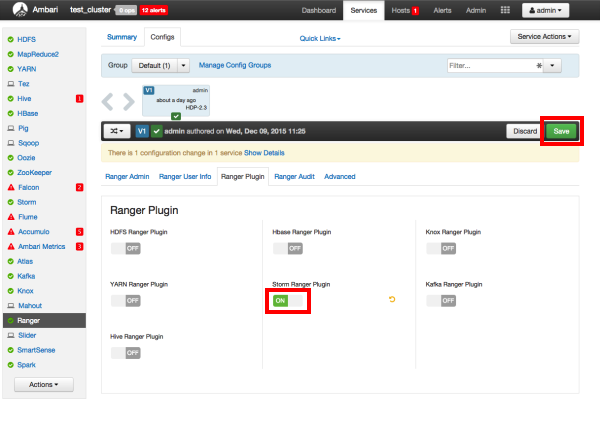Open Alerts in top navigation
Image resolution: width=600 pixels, height=426 pixels.
pos(442,10)
